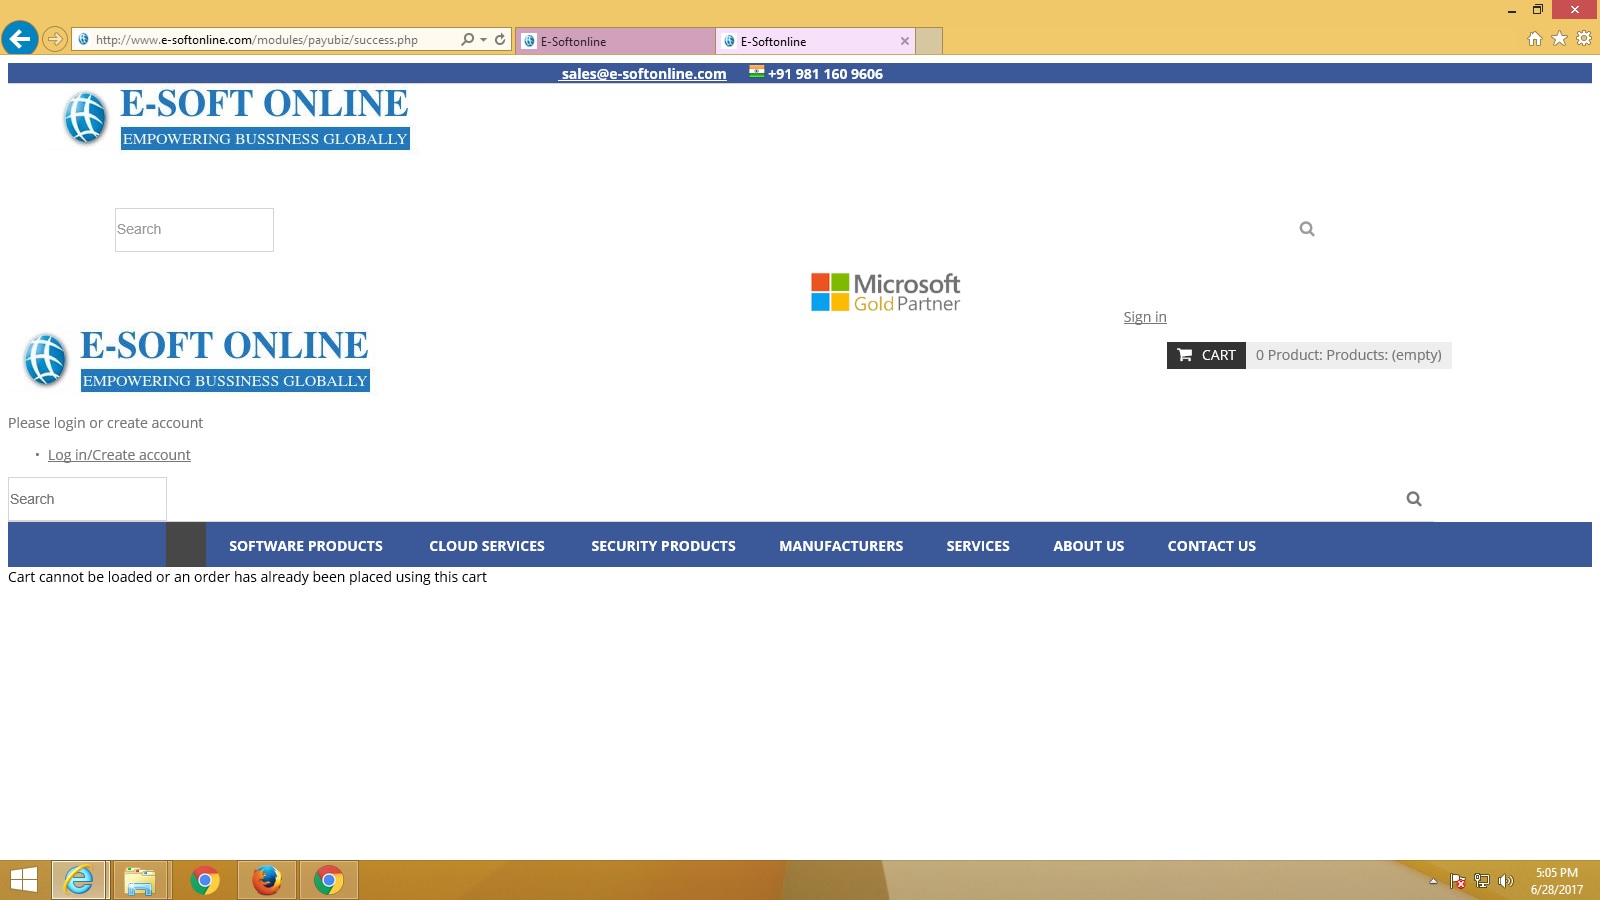Click the Action Center flag tray icon

[x=1458, y=881]
